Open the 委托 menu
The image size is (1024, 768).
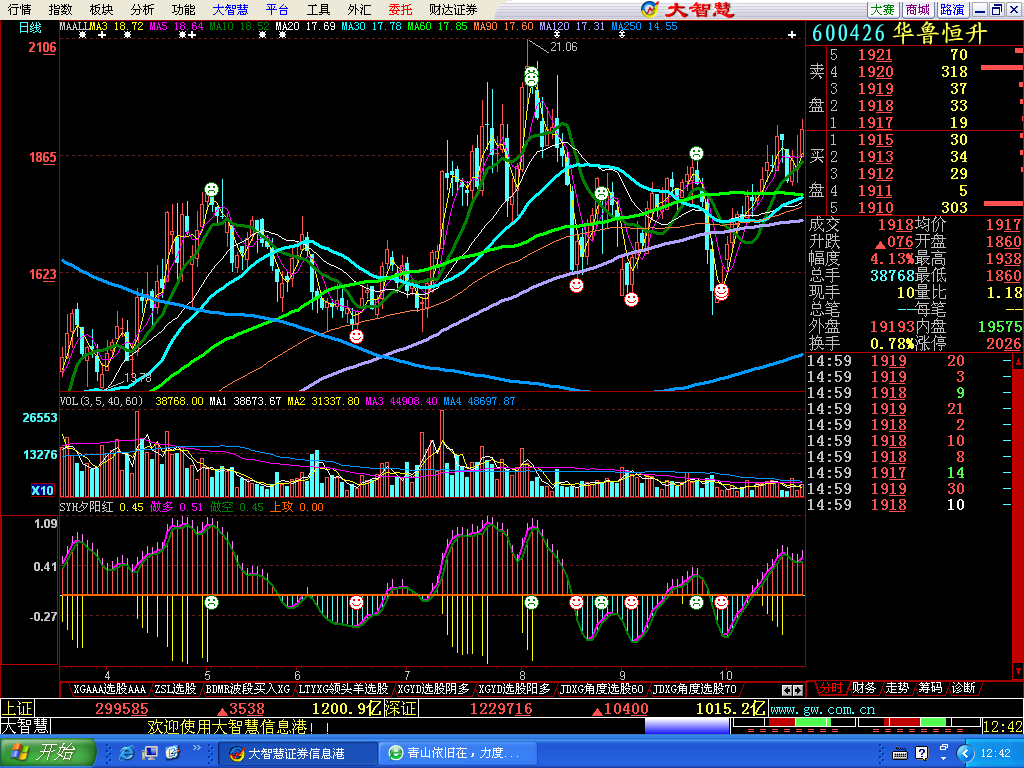[400, 9]
